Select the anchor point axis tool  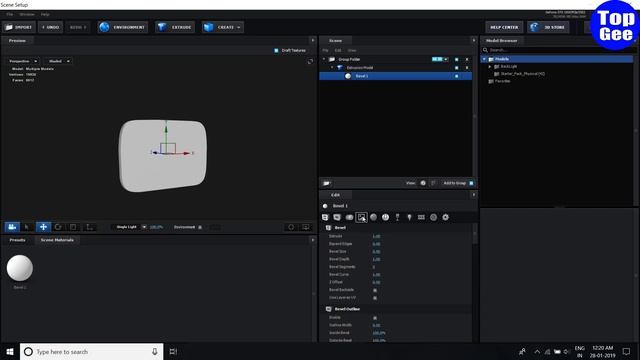pyautogui.click(x=89, y=227)
